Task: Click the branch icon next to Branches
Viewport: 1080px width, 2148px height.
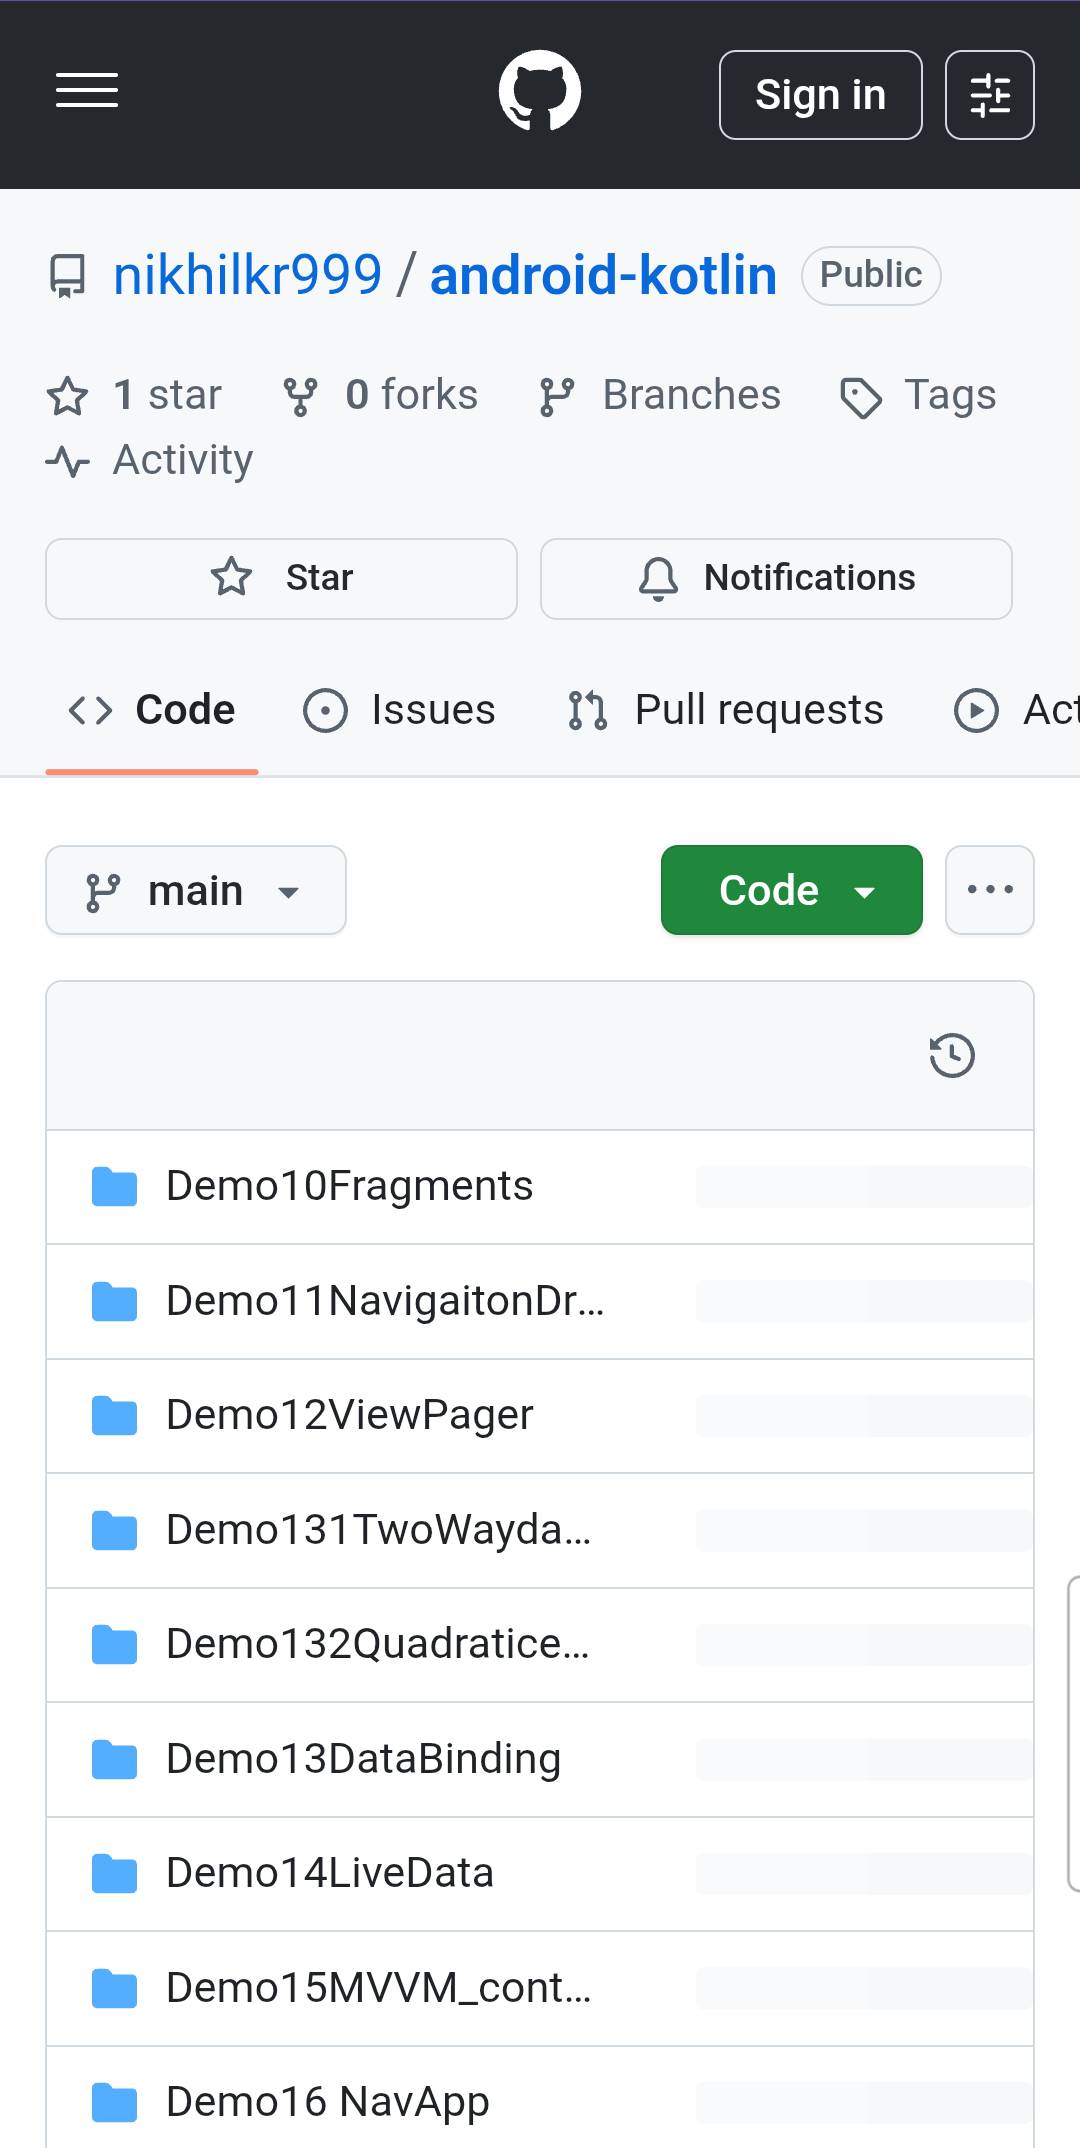Action: pos(557,396)
